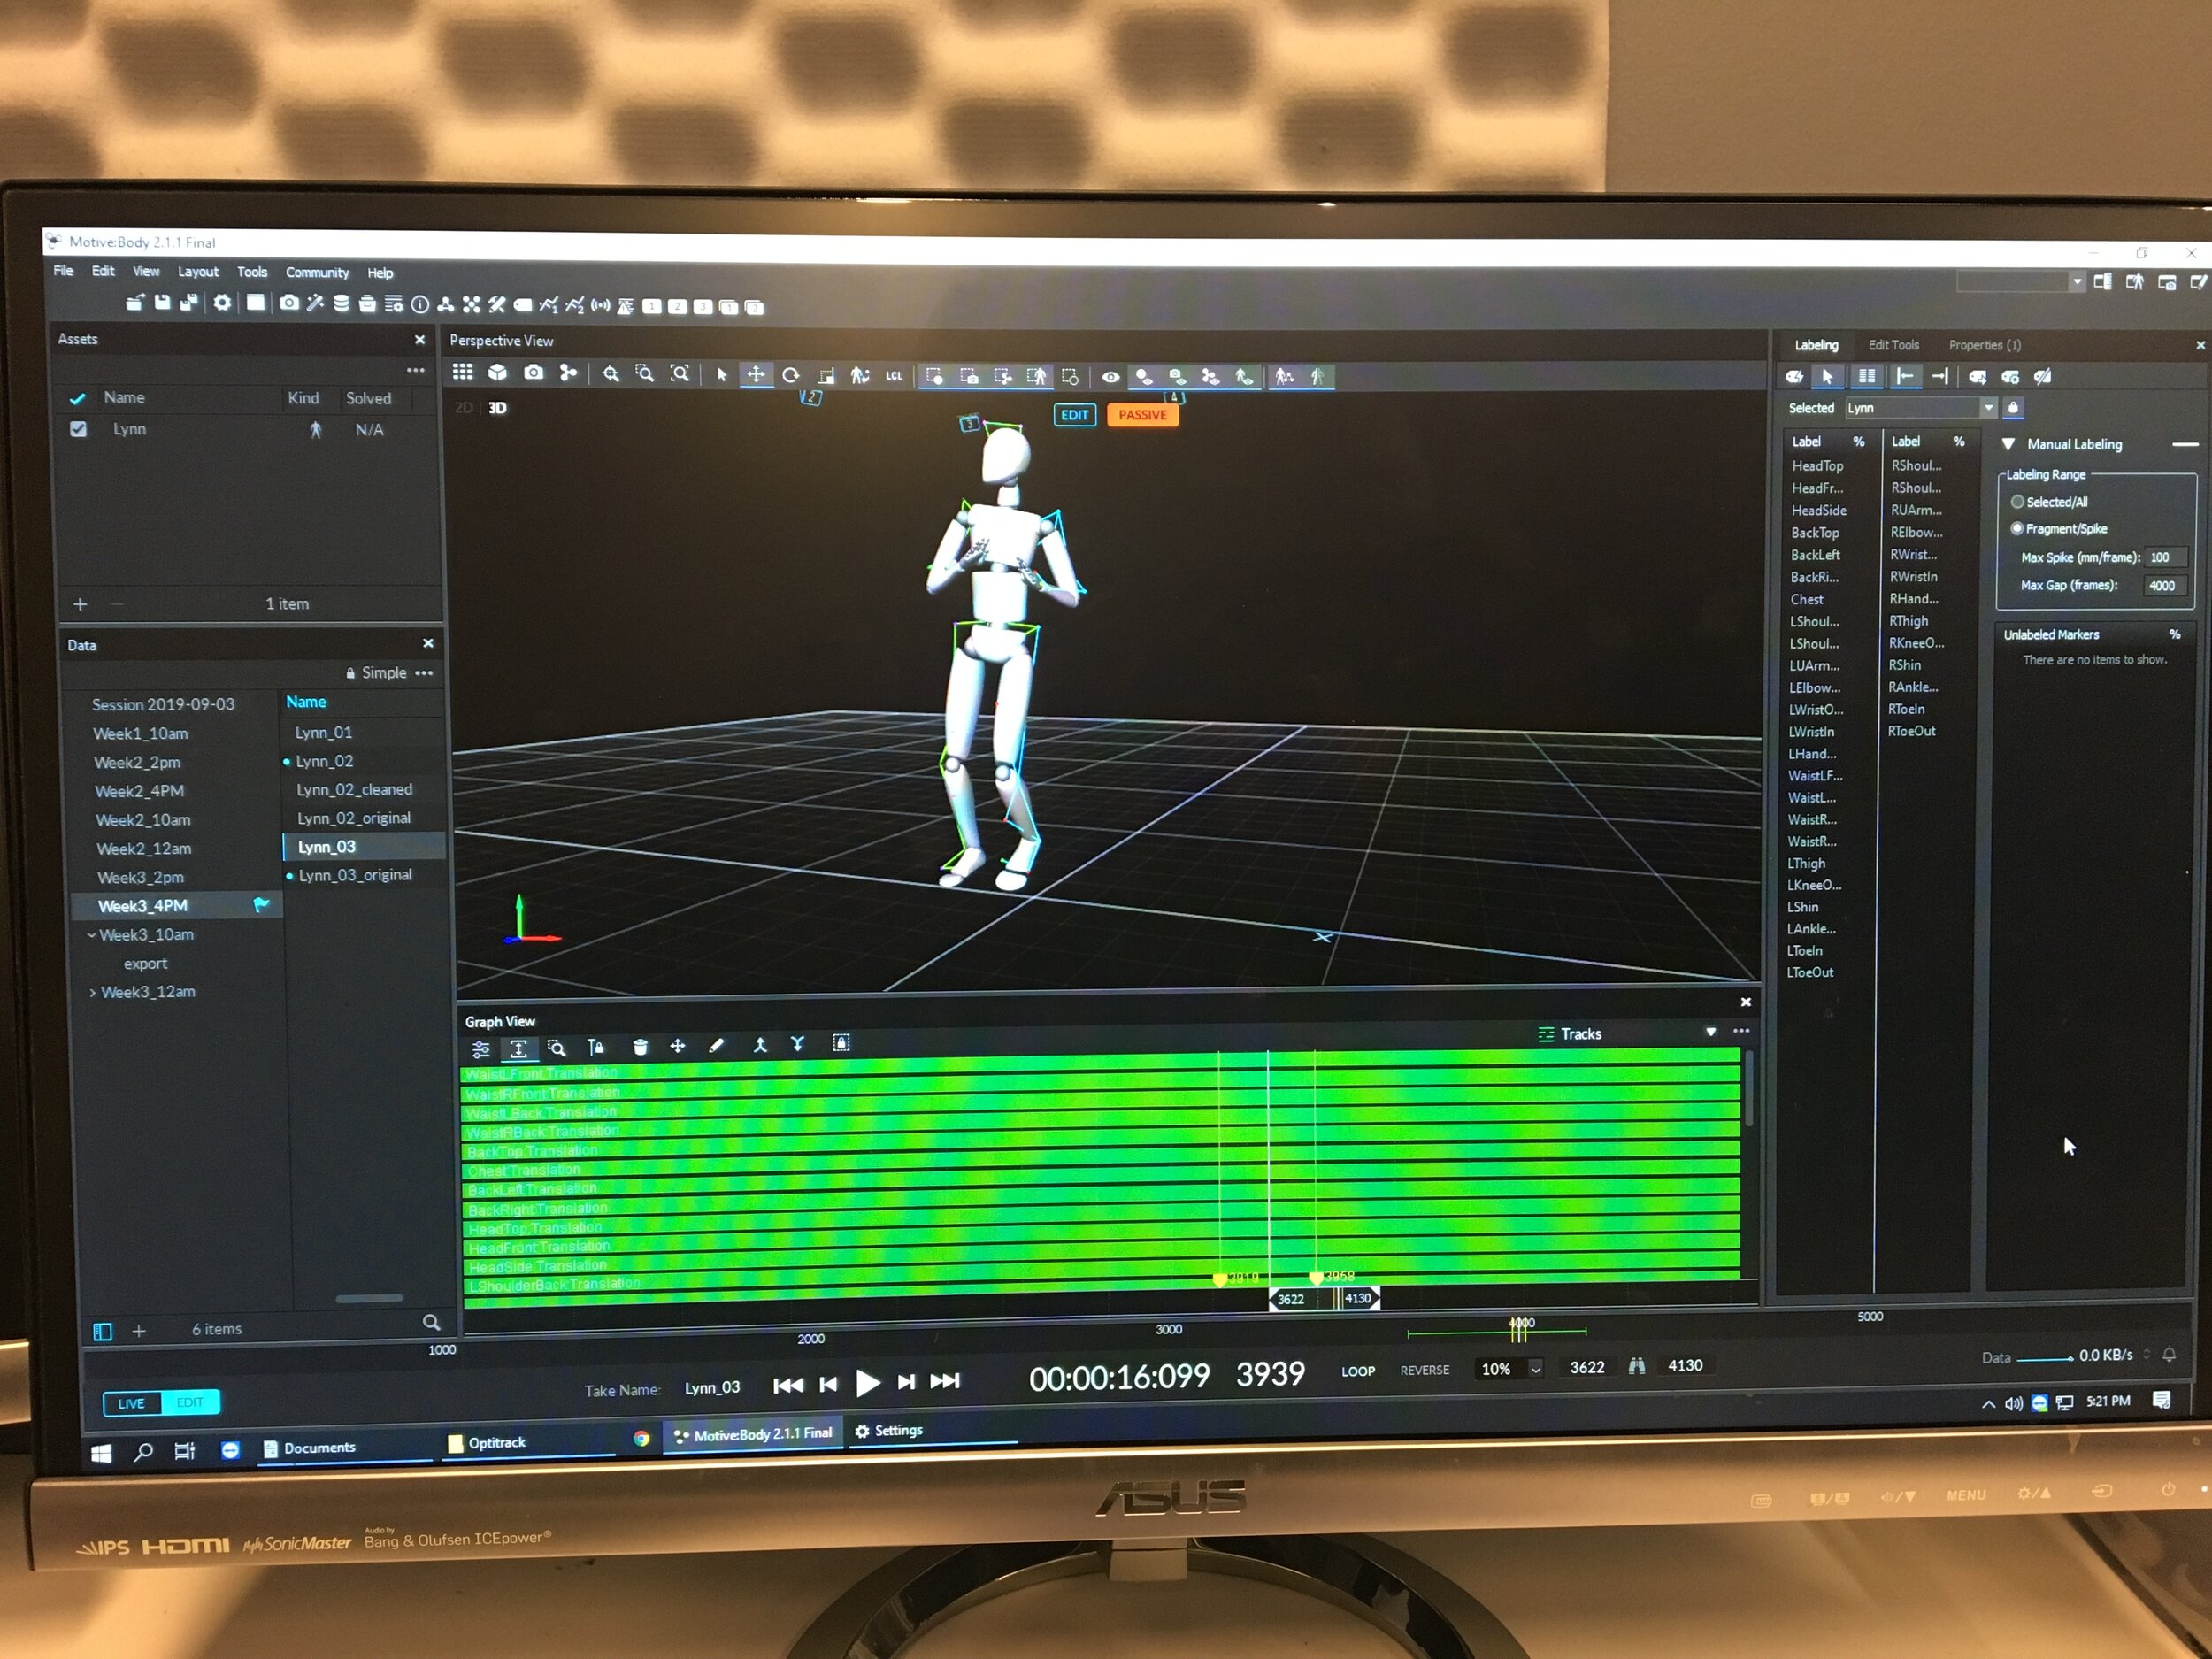2212x1659 pixels.
Task: Jump to the first frame
Action: [788, 1385]
